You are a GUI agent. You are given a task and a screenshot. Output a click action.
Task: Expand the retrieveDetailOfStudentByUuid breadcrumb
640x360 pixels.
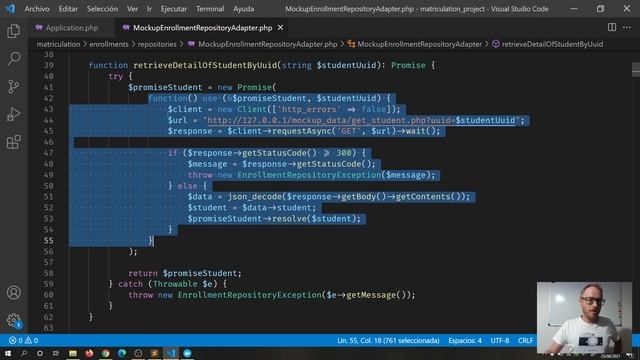click(548, 44)
